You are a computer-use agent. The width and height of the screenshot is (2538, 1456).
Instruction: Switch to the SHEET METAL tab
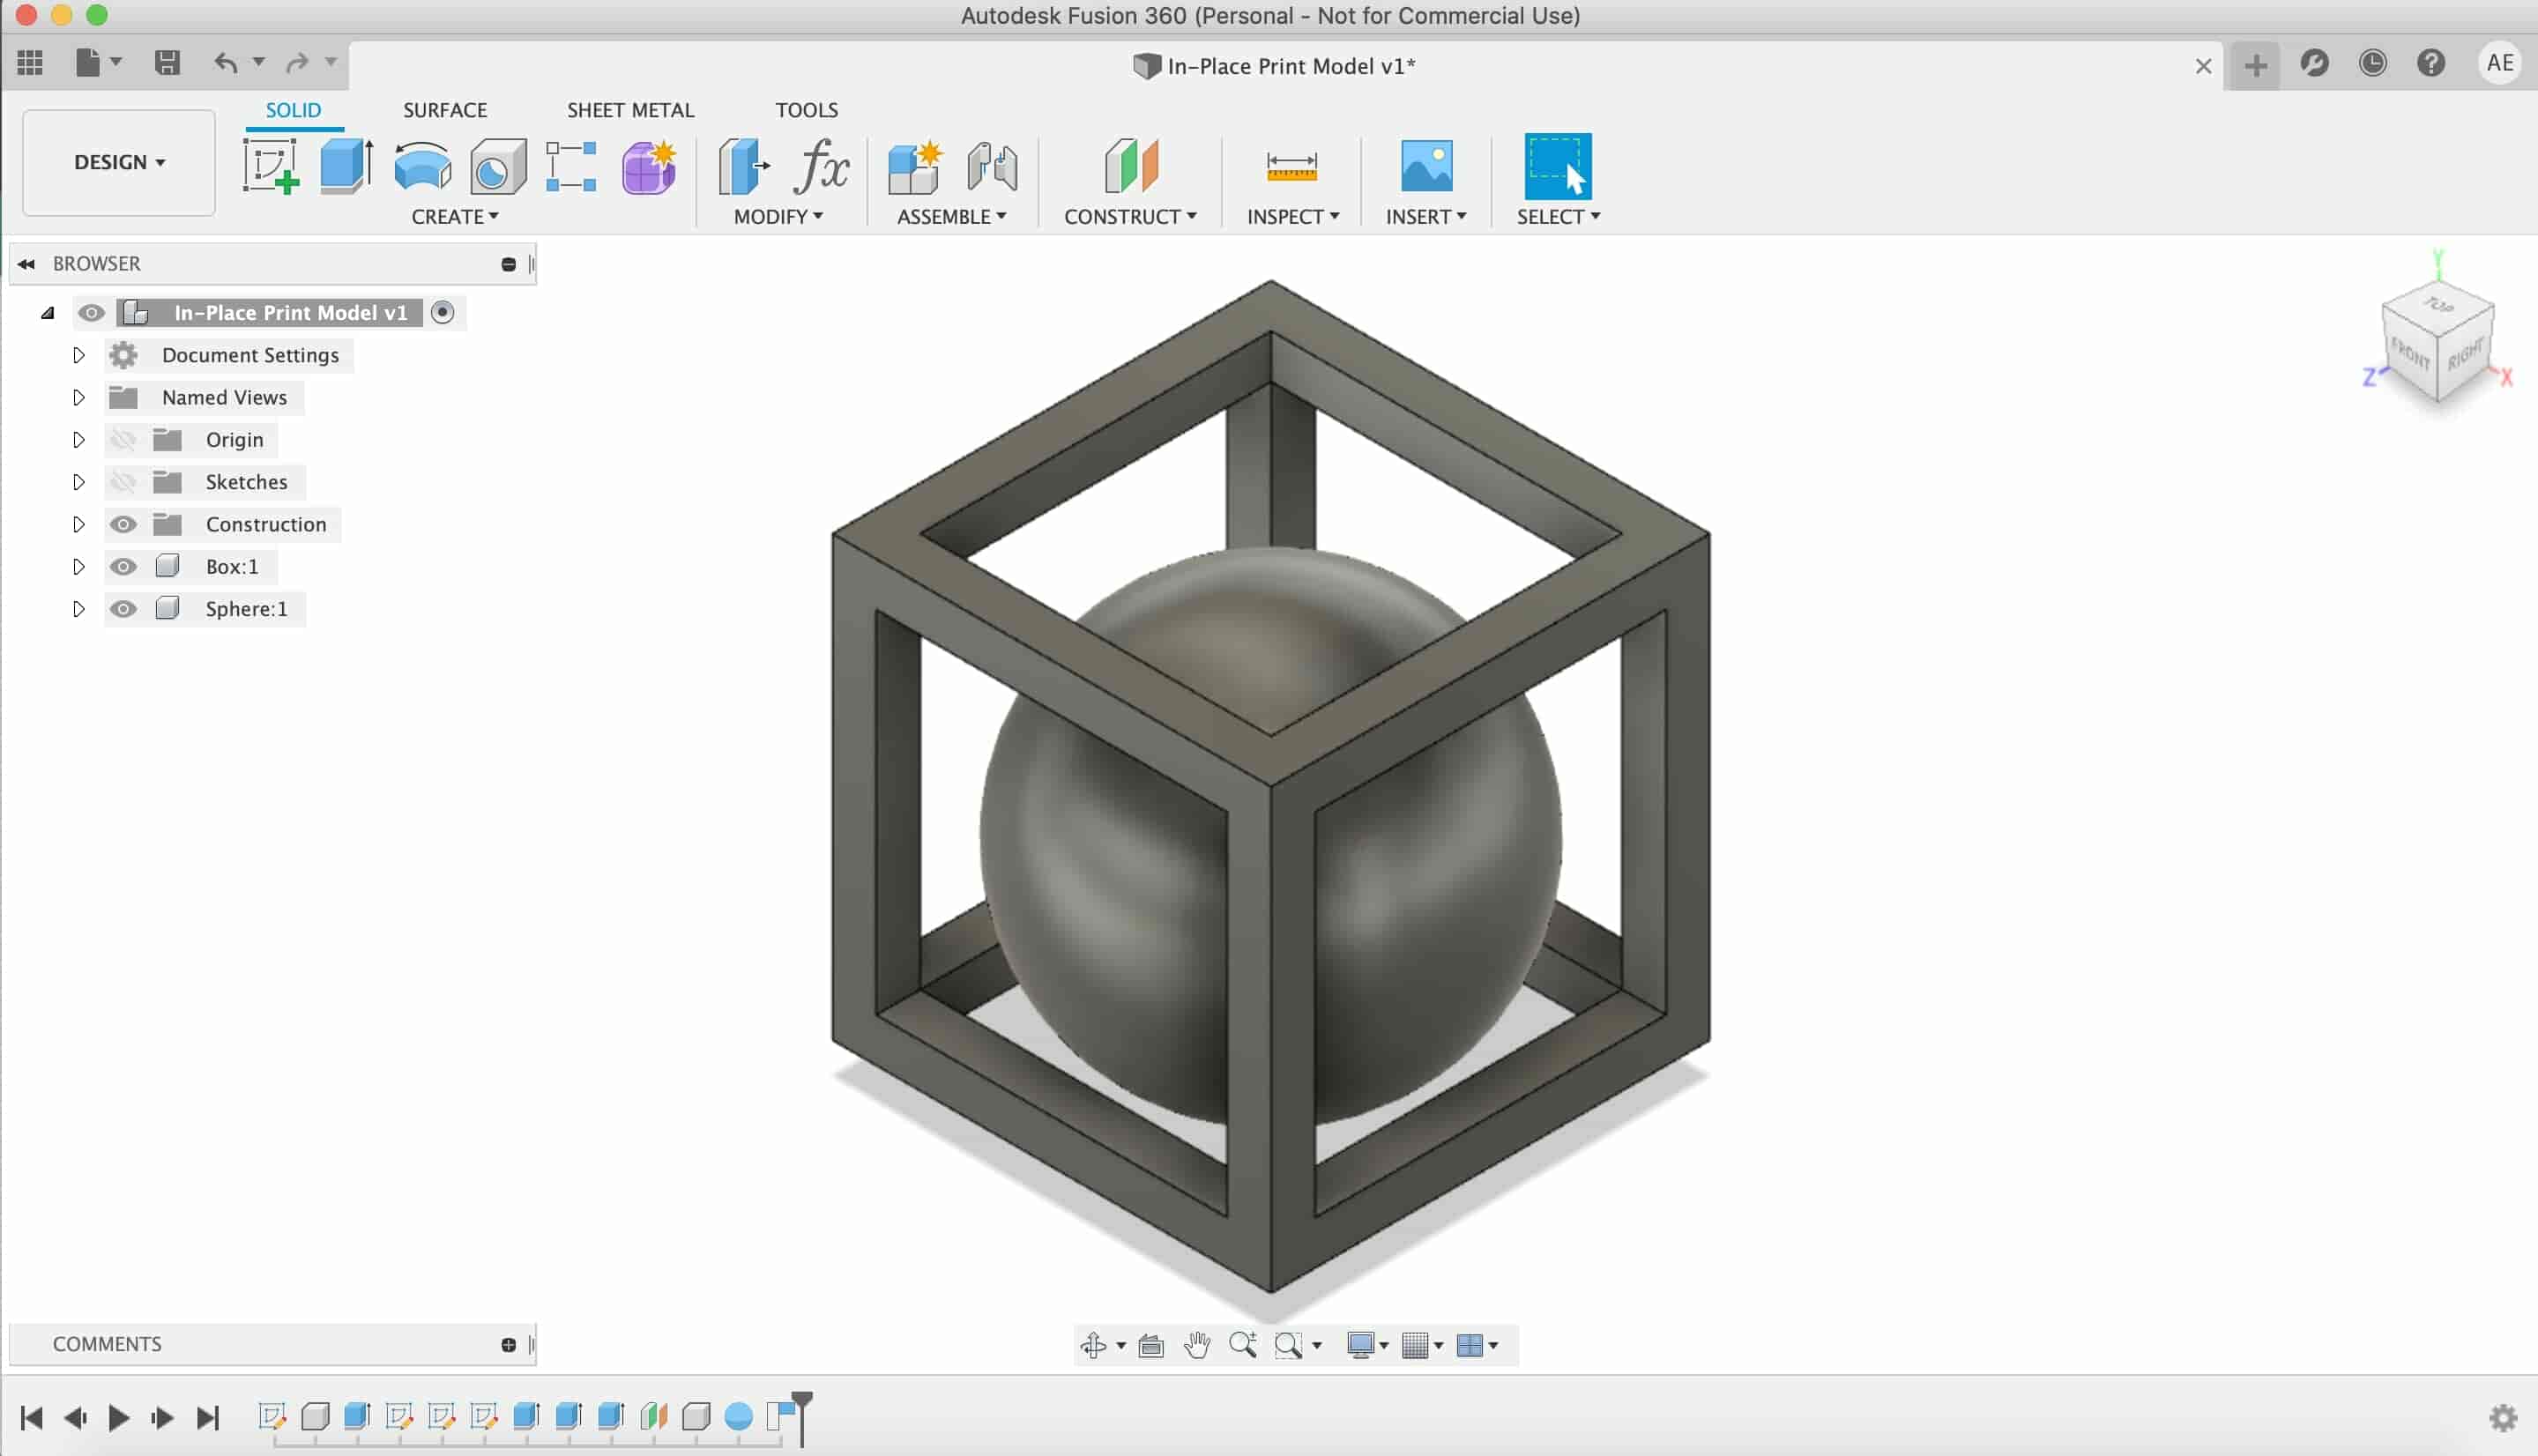pyautogui.click(x=630, y=110)
